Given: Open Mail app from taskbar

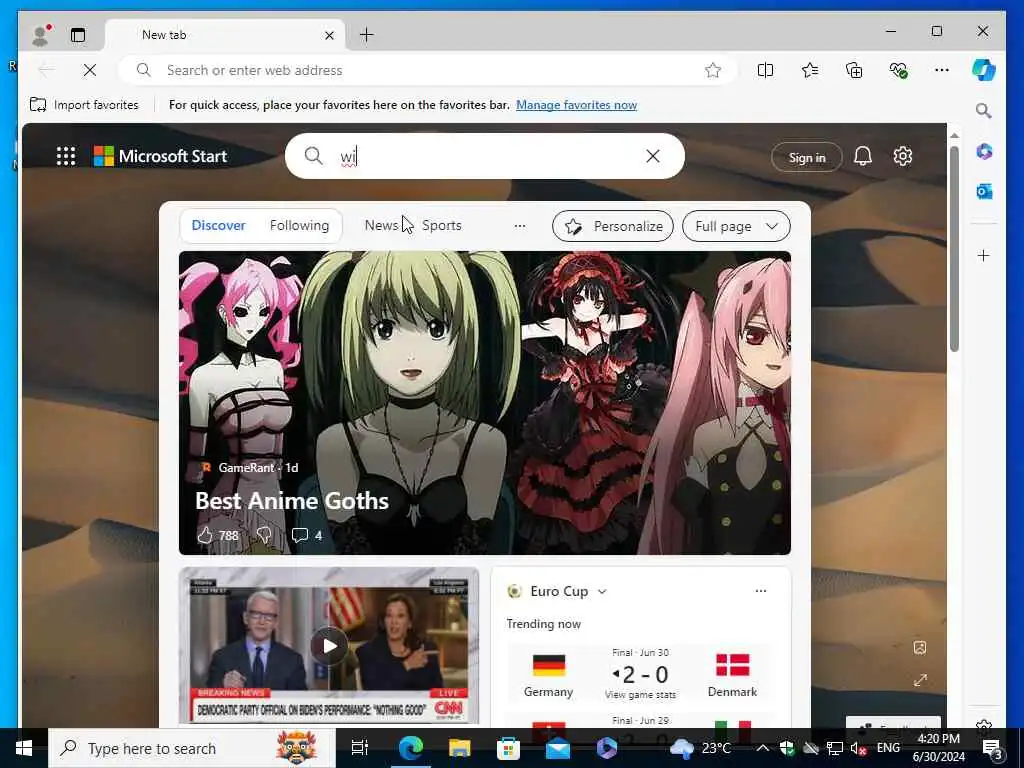Looking at the screenshot, I should click(x=557, y=748).
